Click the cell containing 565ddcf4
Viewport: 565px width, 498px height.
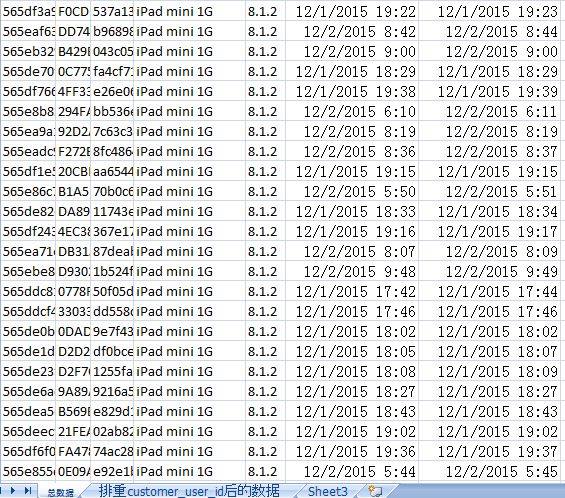[28, 312]
